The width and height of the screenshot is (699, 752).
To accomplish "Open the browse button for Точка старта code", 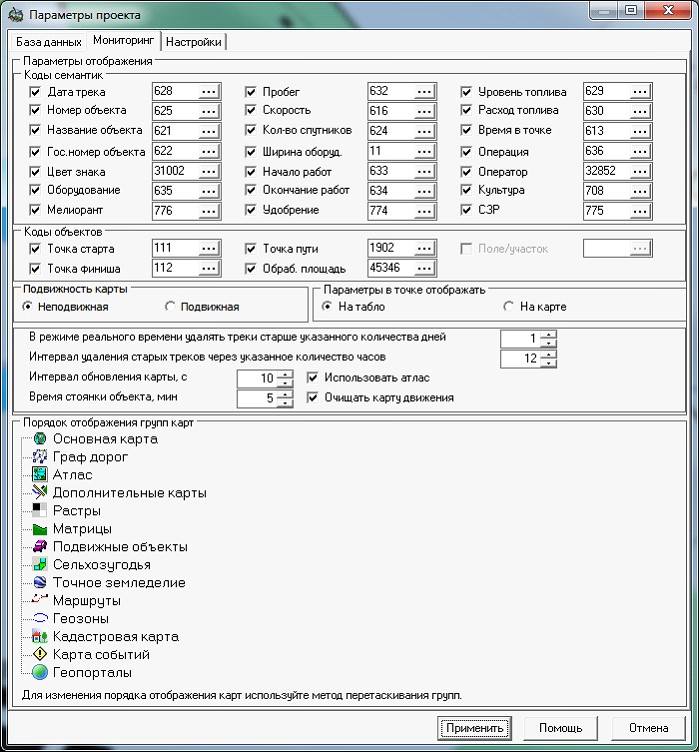I will click(x=209, y=248).
